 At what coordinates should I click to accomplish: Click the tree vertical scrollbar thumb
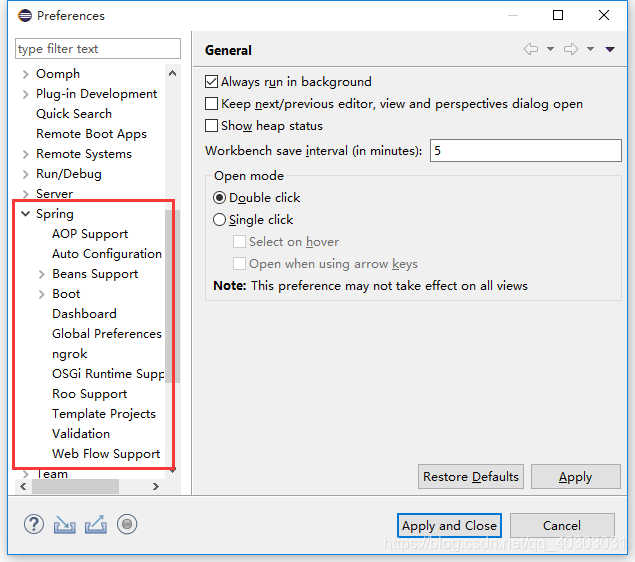coord(172,296)
